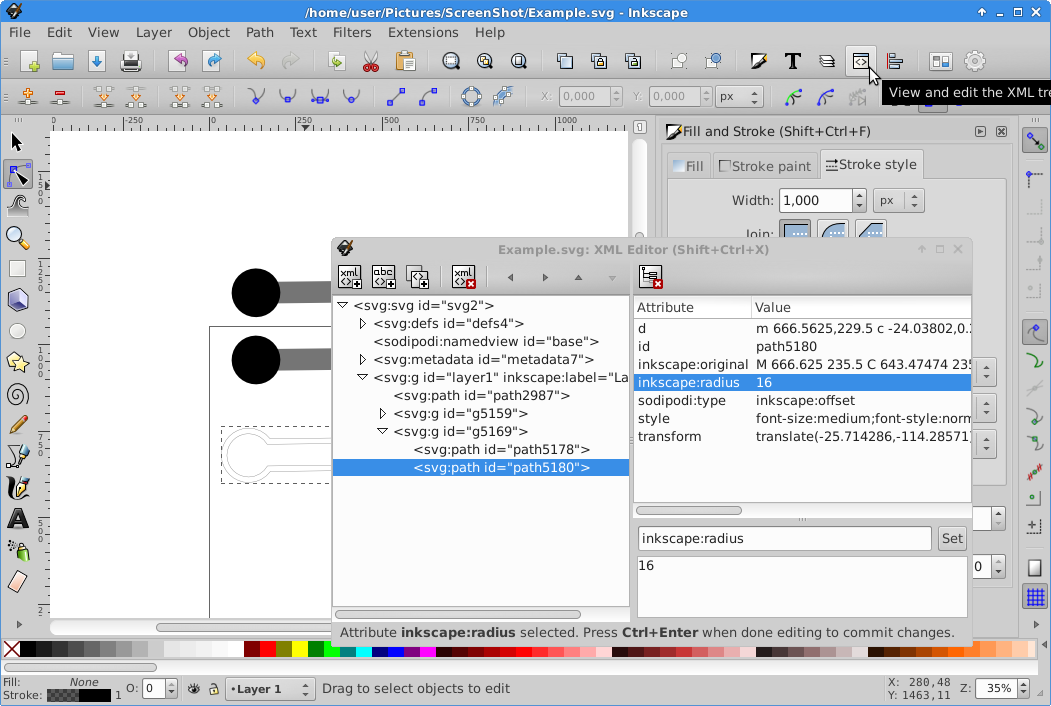Collapse the svg:g id="layer1" node
Image resolution: width=1051 pixels, height=706 pixels.
363,377
